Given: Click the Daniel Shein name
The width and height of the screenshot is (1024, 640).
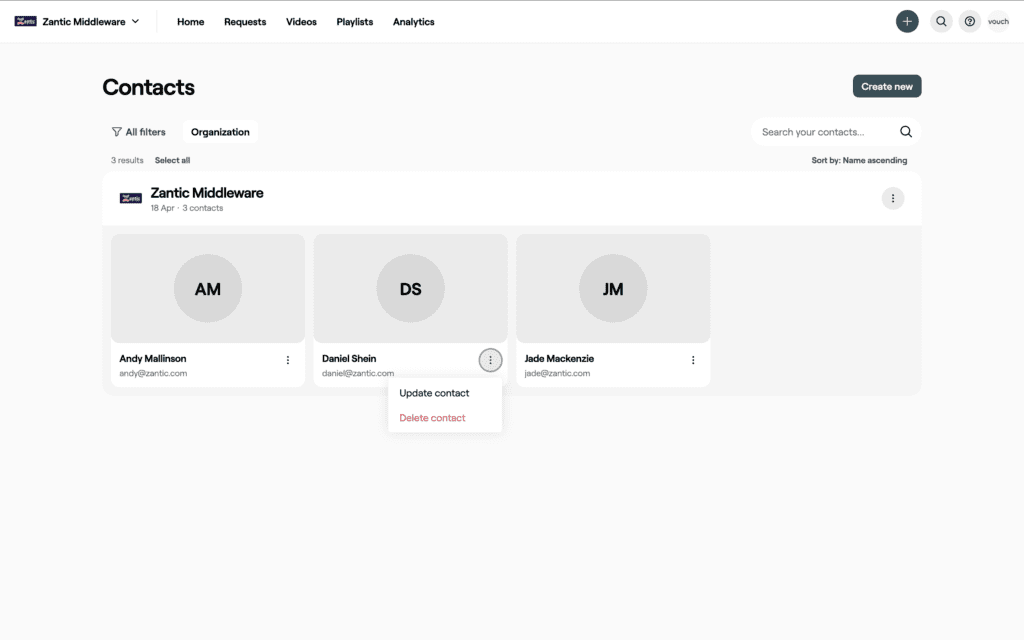Looking at the screenshot, I should (349, 359).
